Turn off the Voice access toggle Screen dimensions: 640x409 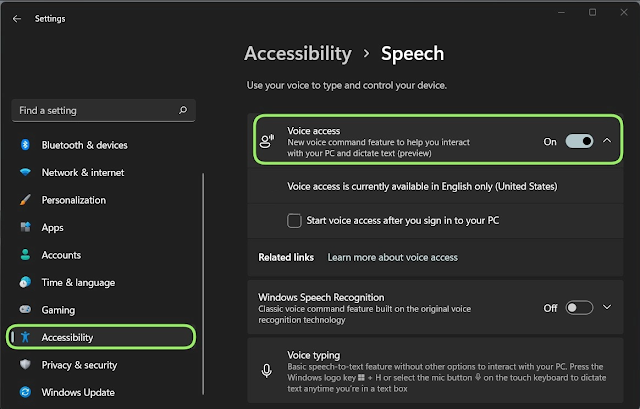pyautogui.click(x=579, y=141)
